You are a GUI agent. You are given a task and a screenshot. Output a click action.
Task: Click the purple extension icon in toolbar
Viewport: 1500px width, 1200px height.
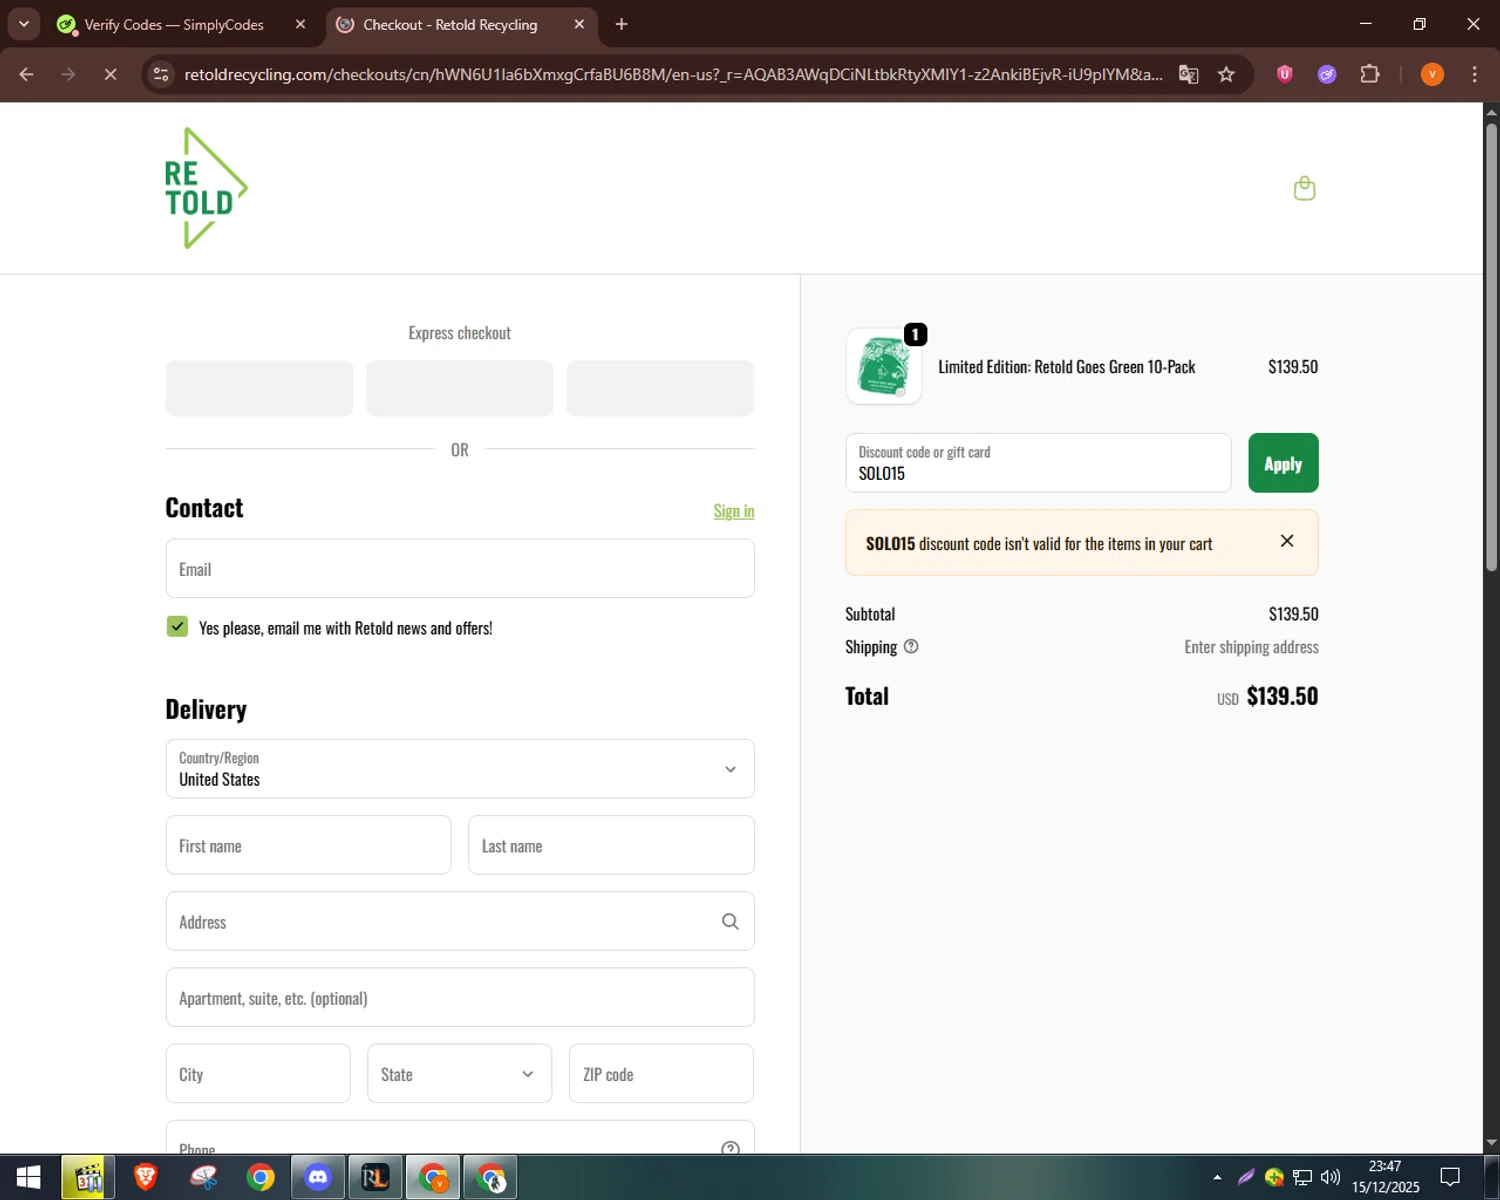(1327, 74)
